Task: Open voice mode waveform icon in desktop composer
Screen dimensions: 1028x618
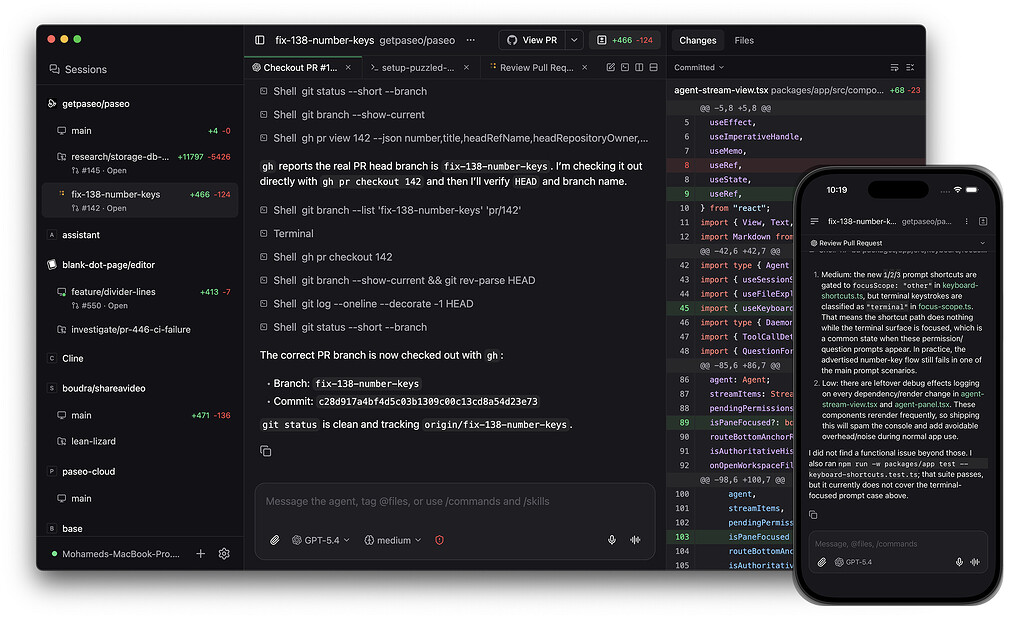Action: (x=635, y=540)
